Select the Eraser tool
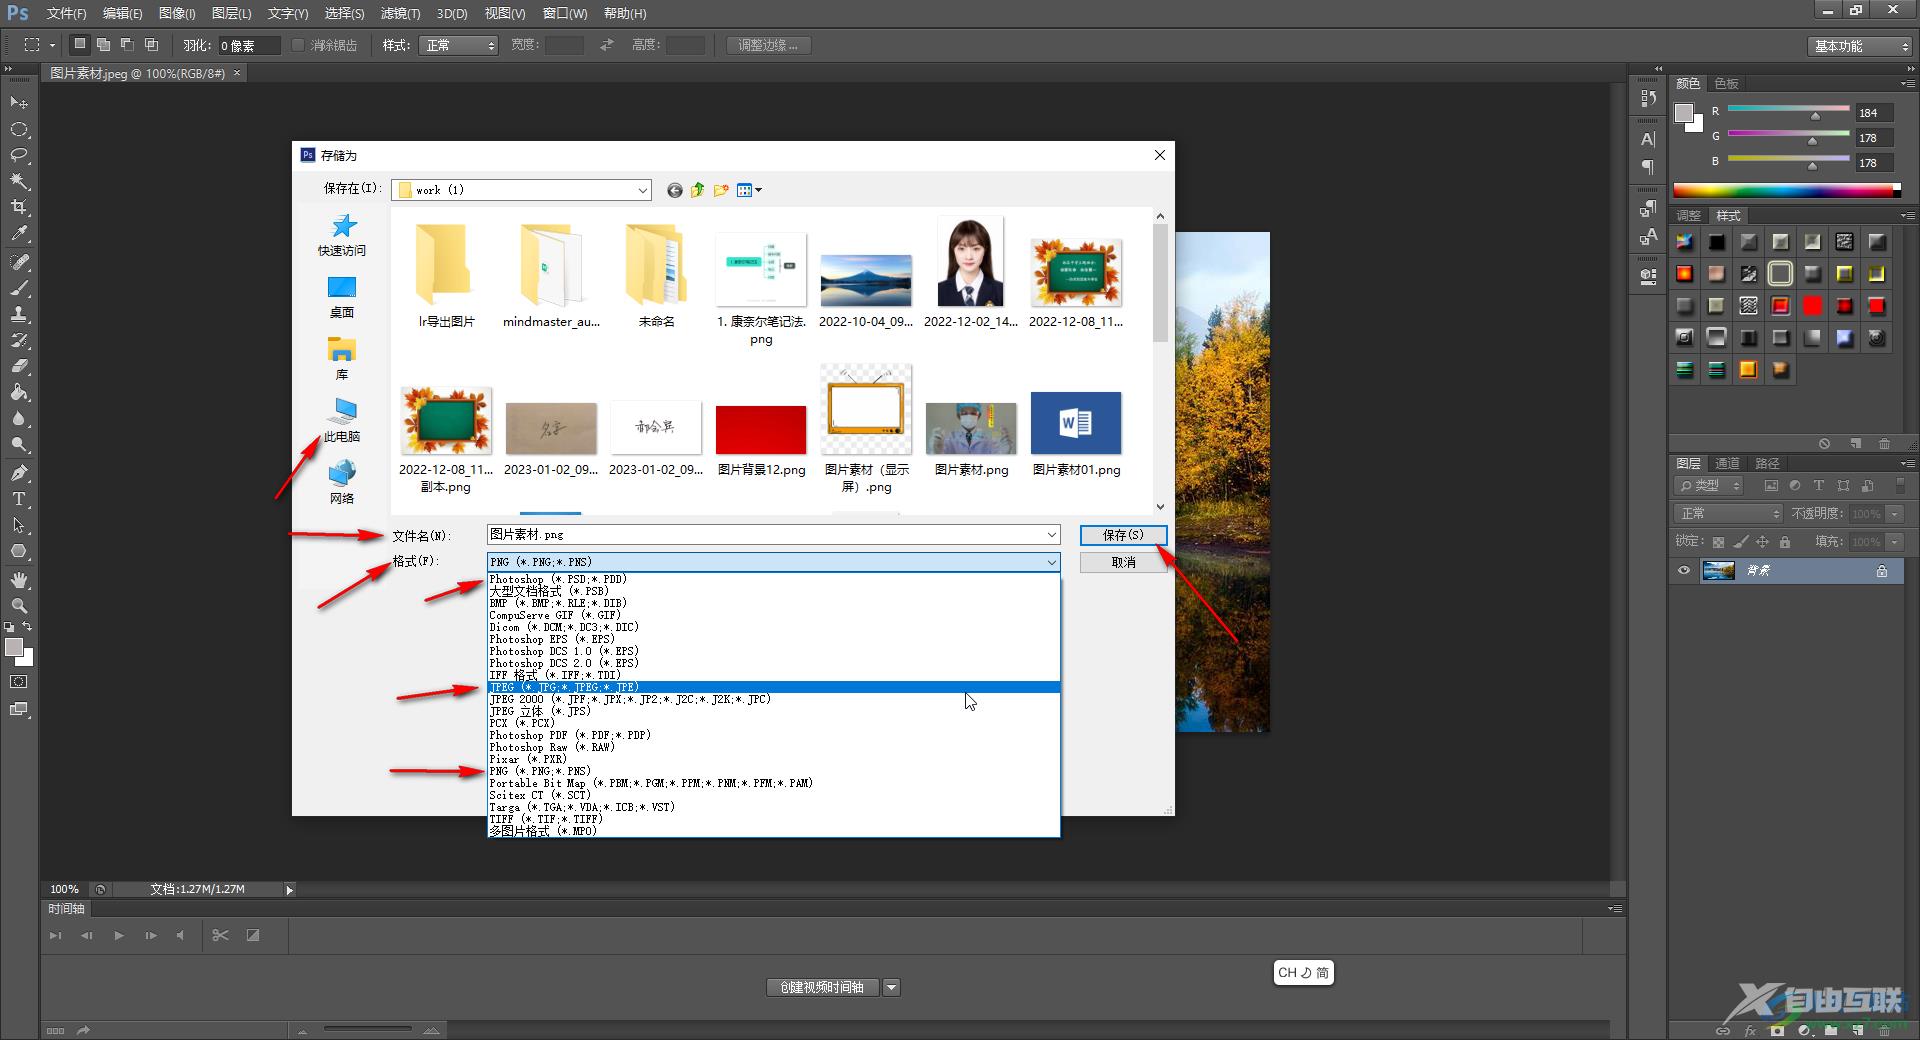The image size is (1920, 1040). pos(19,366)
